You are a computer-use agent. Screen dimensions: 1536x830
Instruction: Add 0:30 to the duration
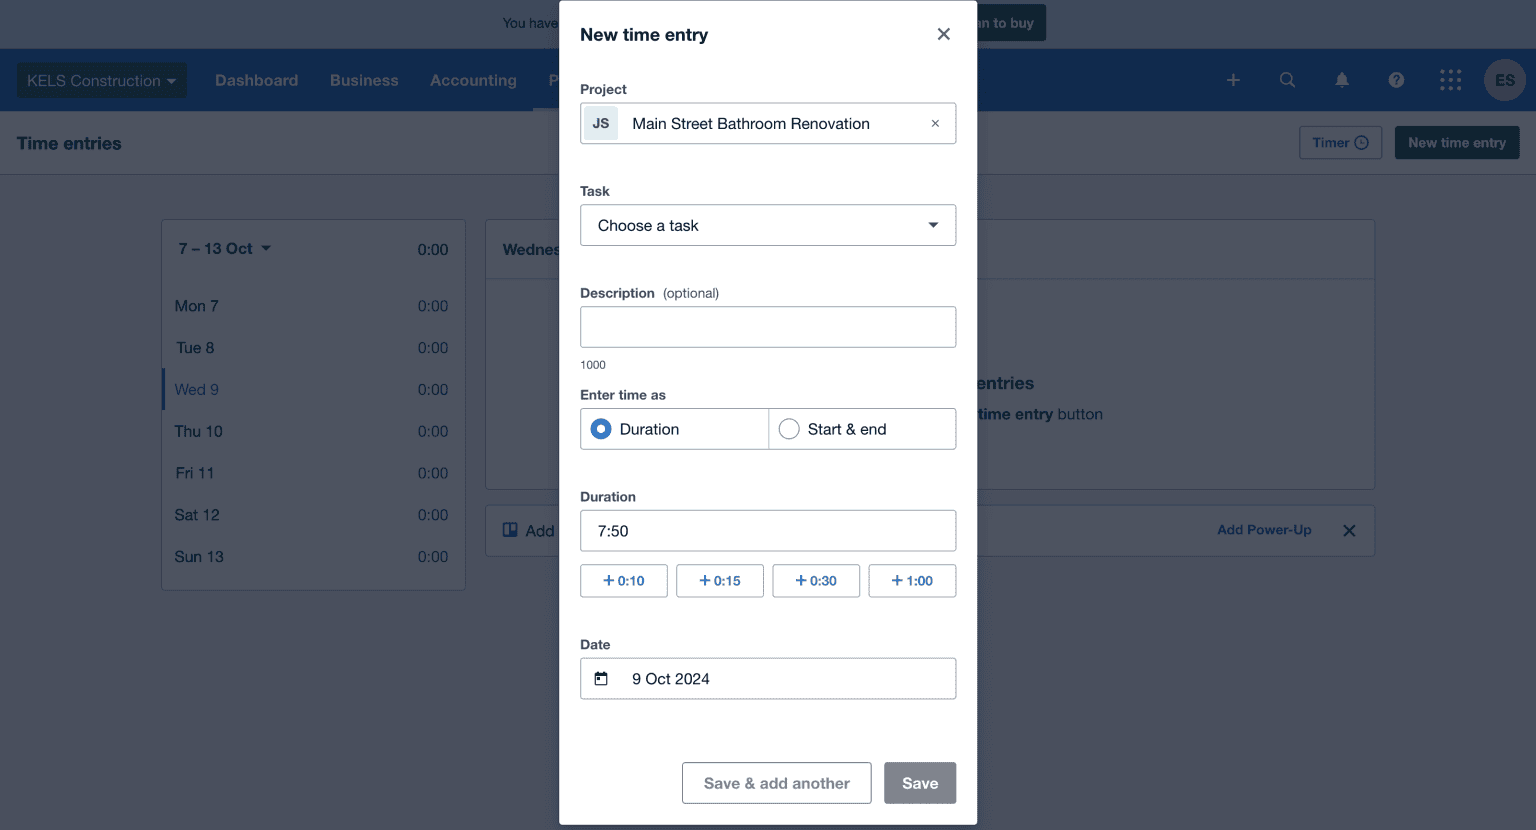coord(816,580)
